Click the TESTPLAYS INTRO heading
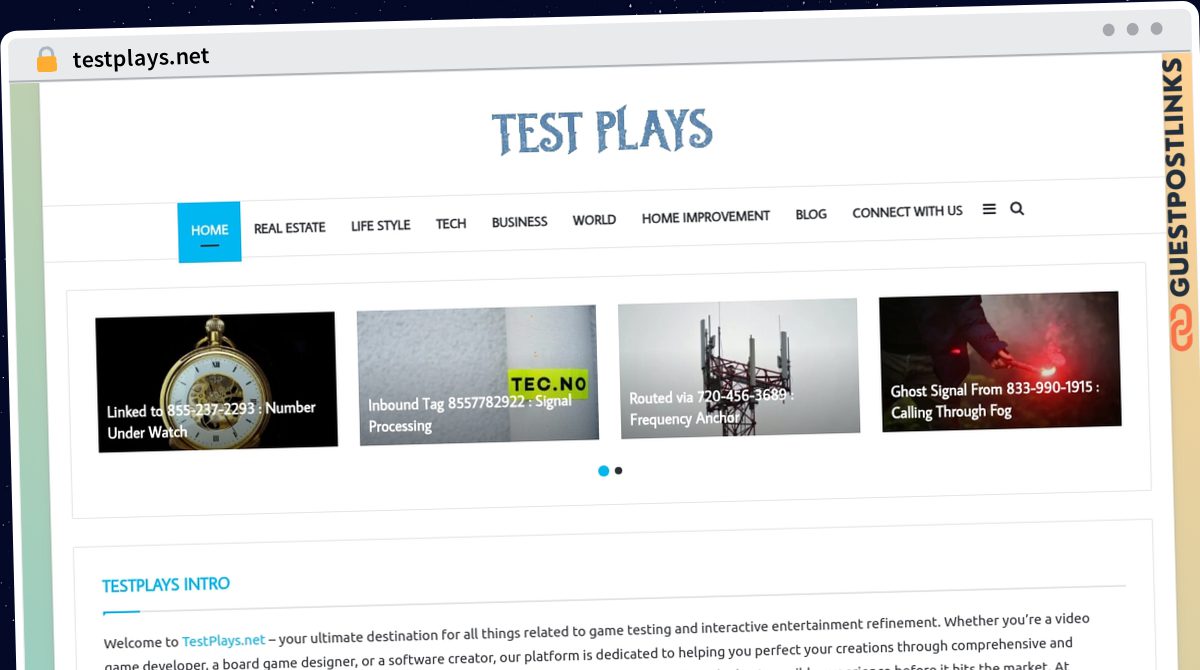The height and width of the screenshot is (670, 1200). click(x=166, y=585)
